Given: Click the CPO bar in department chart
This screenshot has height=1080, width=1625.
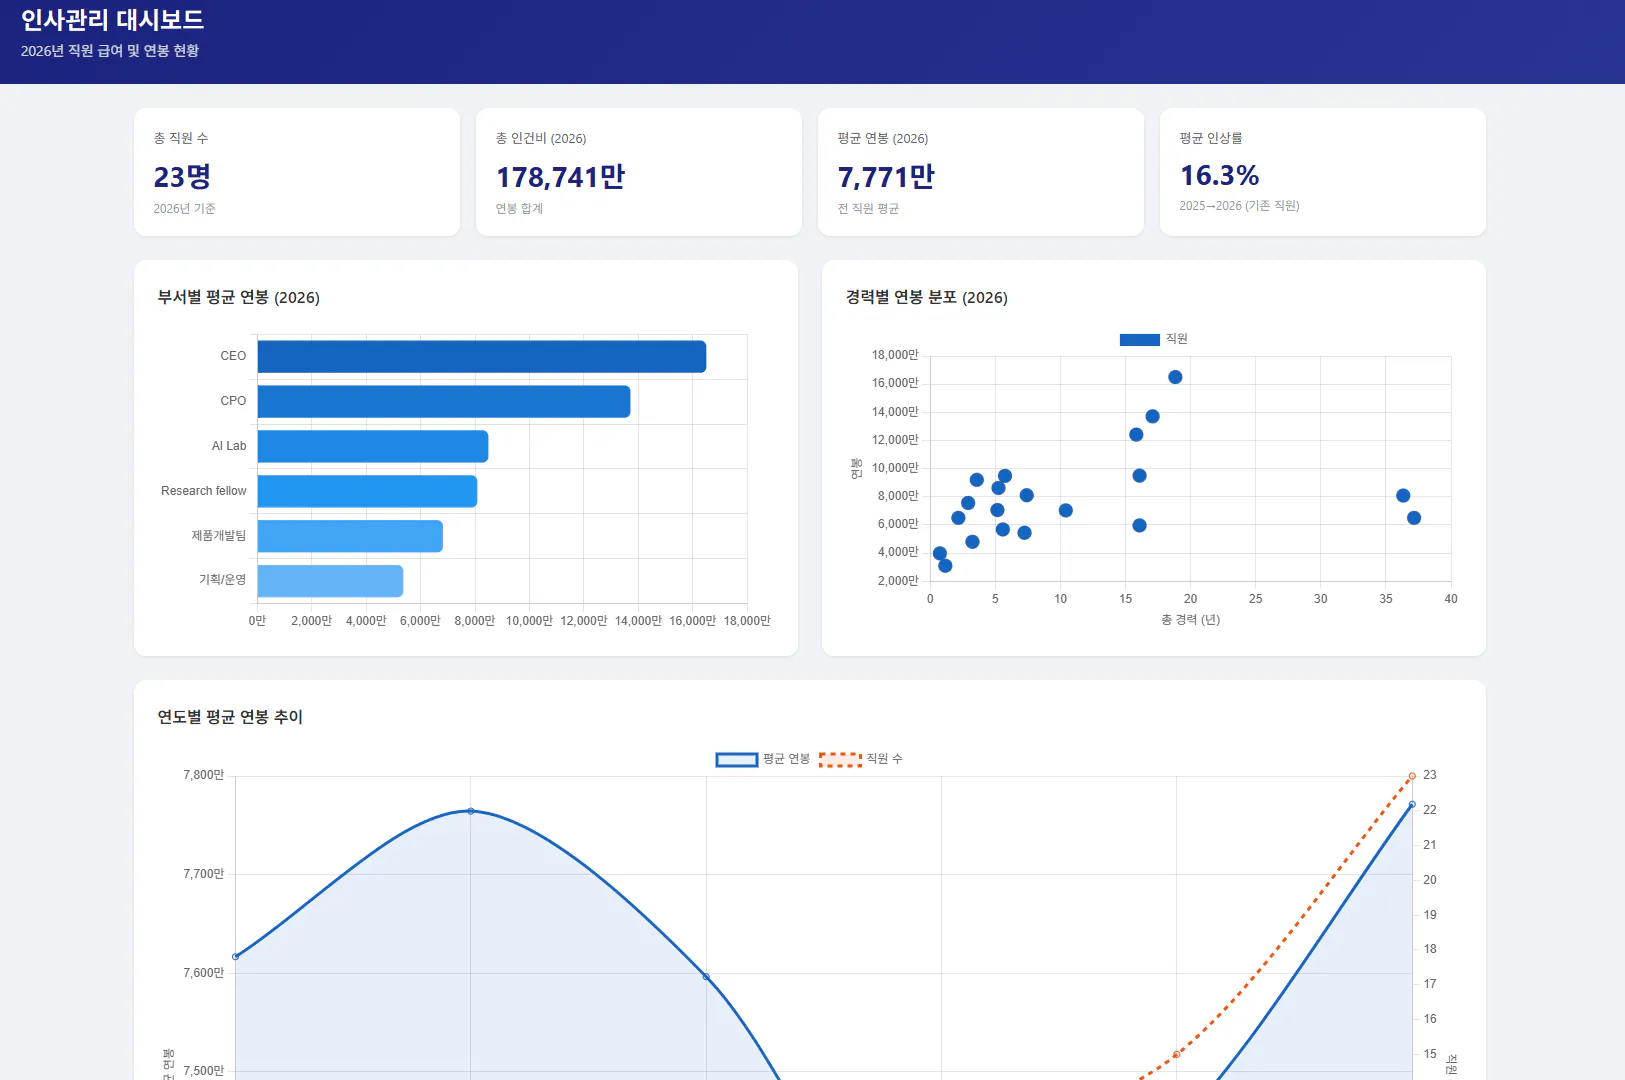Looking at the screenshot, I should (x=444, y=401).
